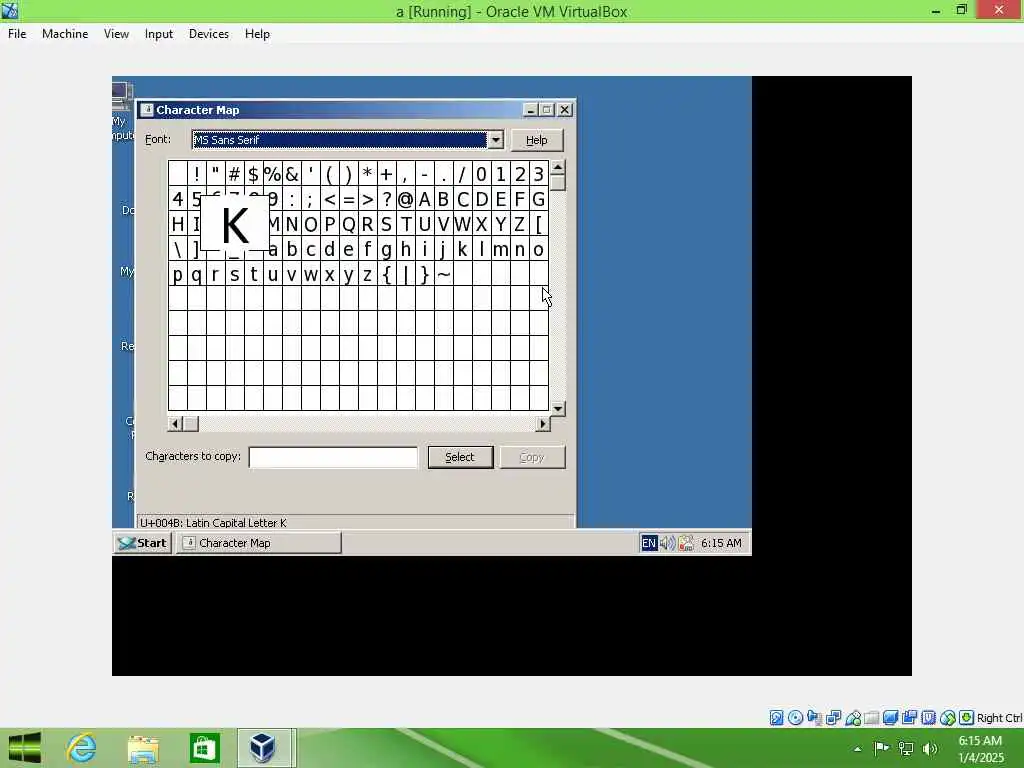Click Character Map taskbar button in guest
Viewport: 1024px width, 768px height.
pyautogui.click(x=259, y=543)
